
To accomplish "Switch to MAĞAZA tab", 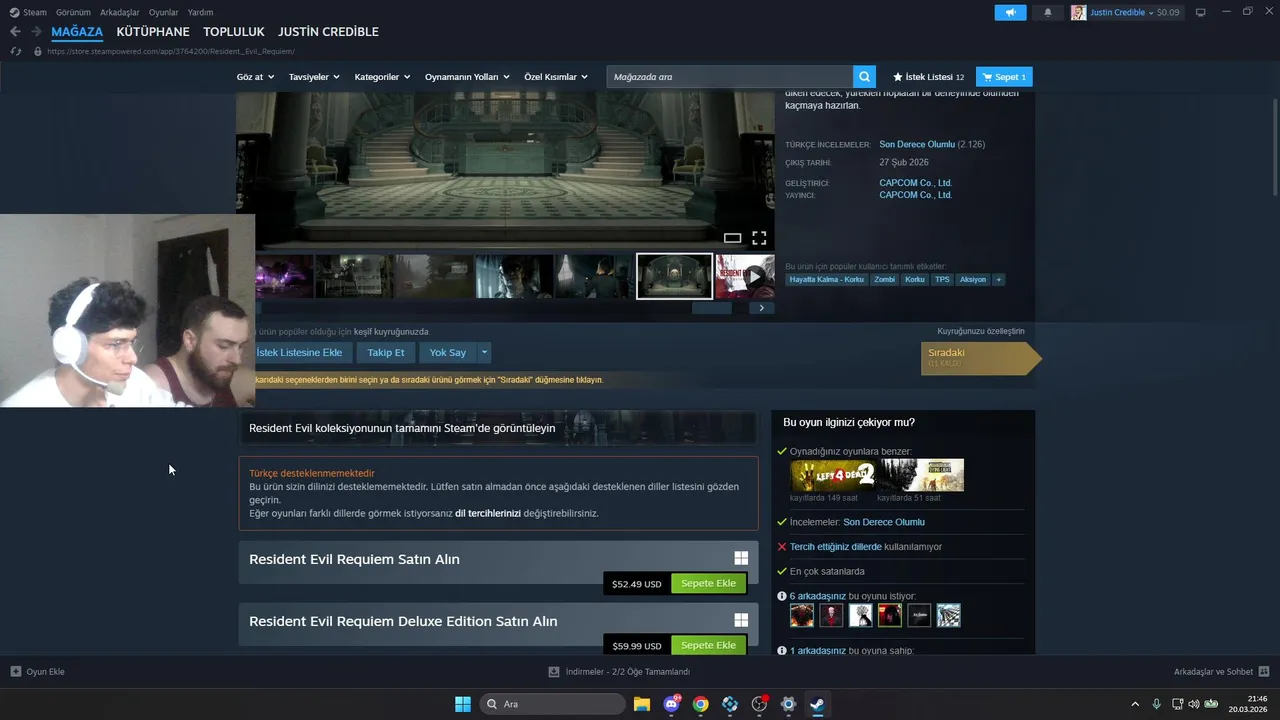I will coord(77,32).
